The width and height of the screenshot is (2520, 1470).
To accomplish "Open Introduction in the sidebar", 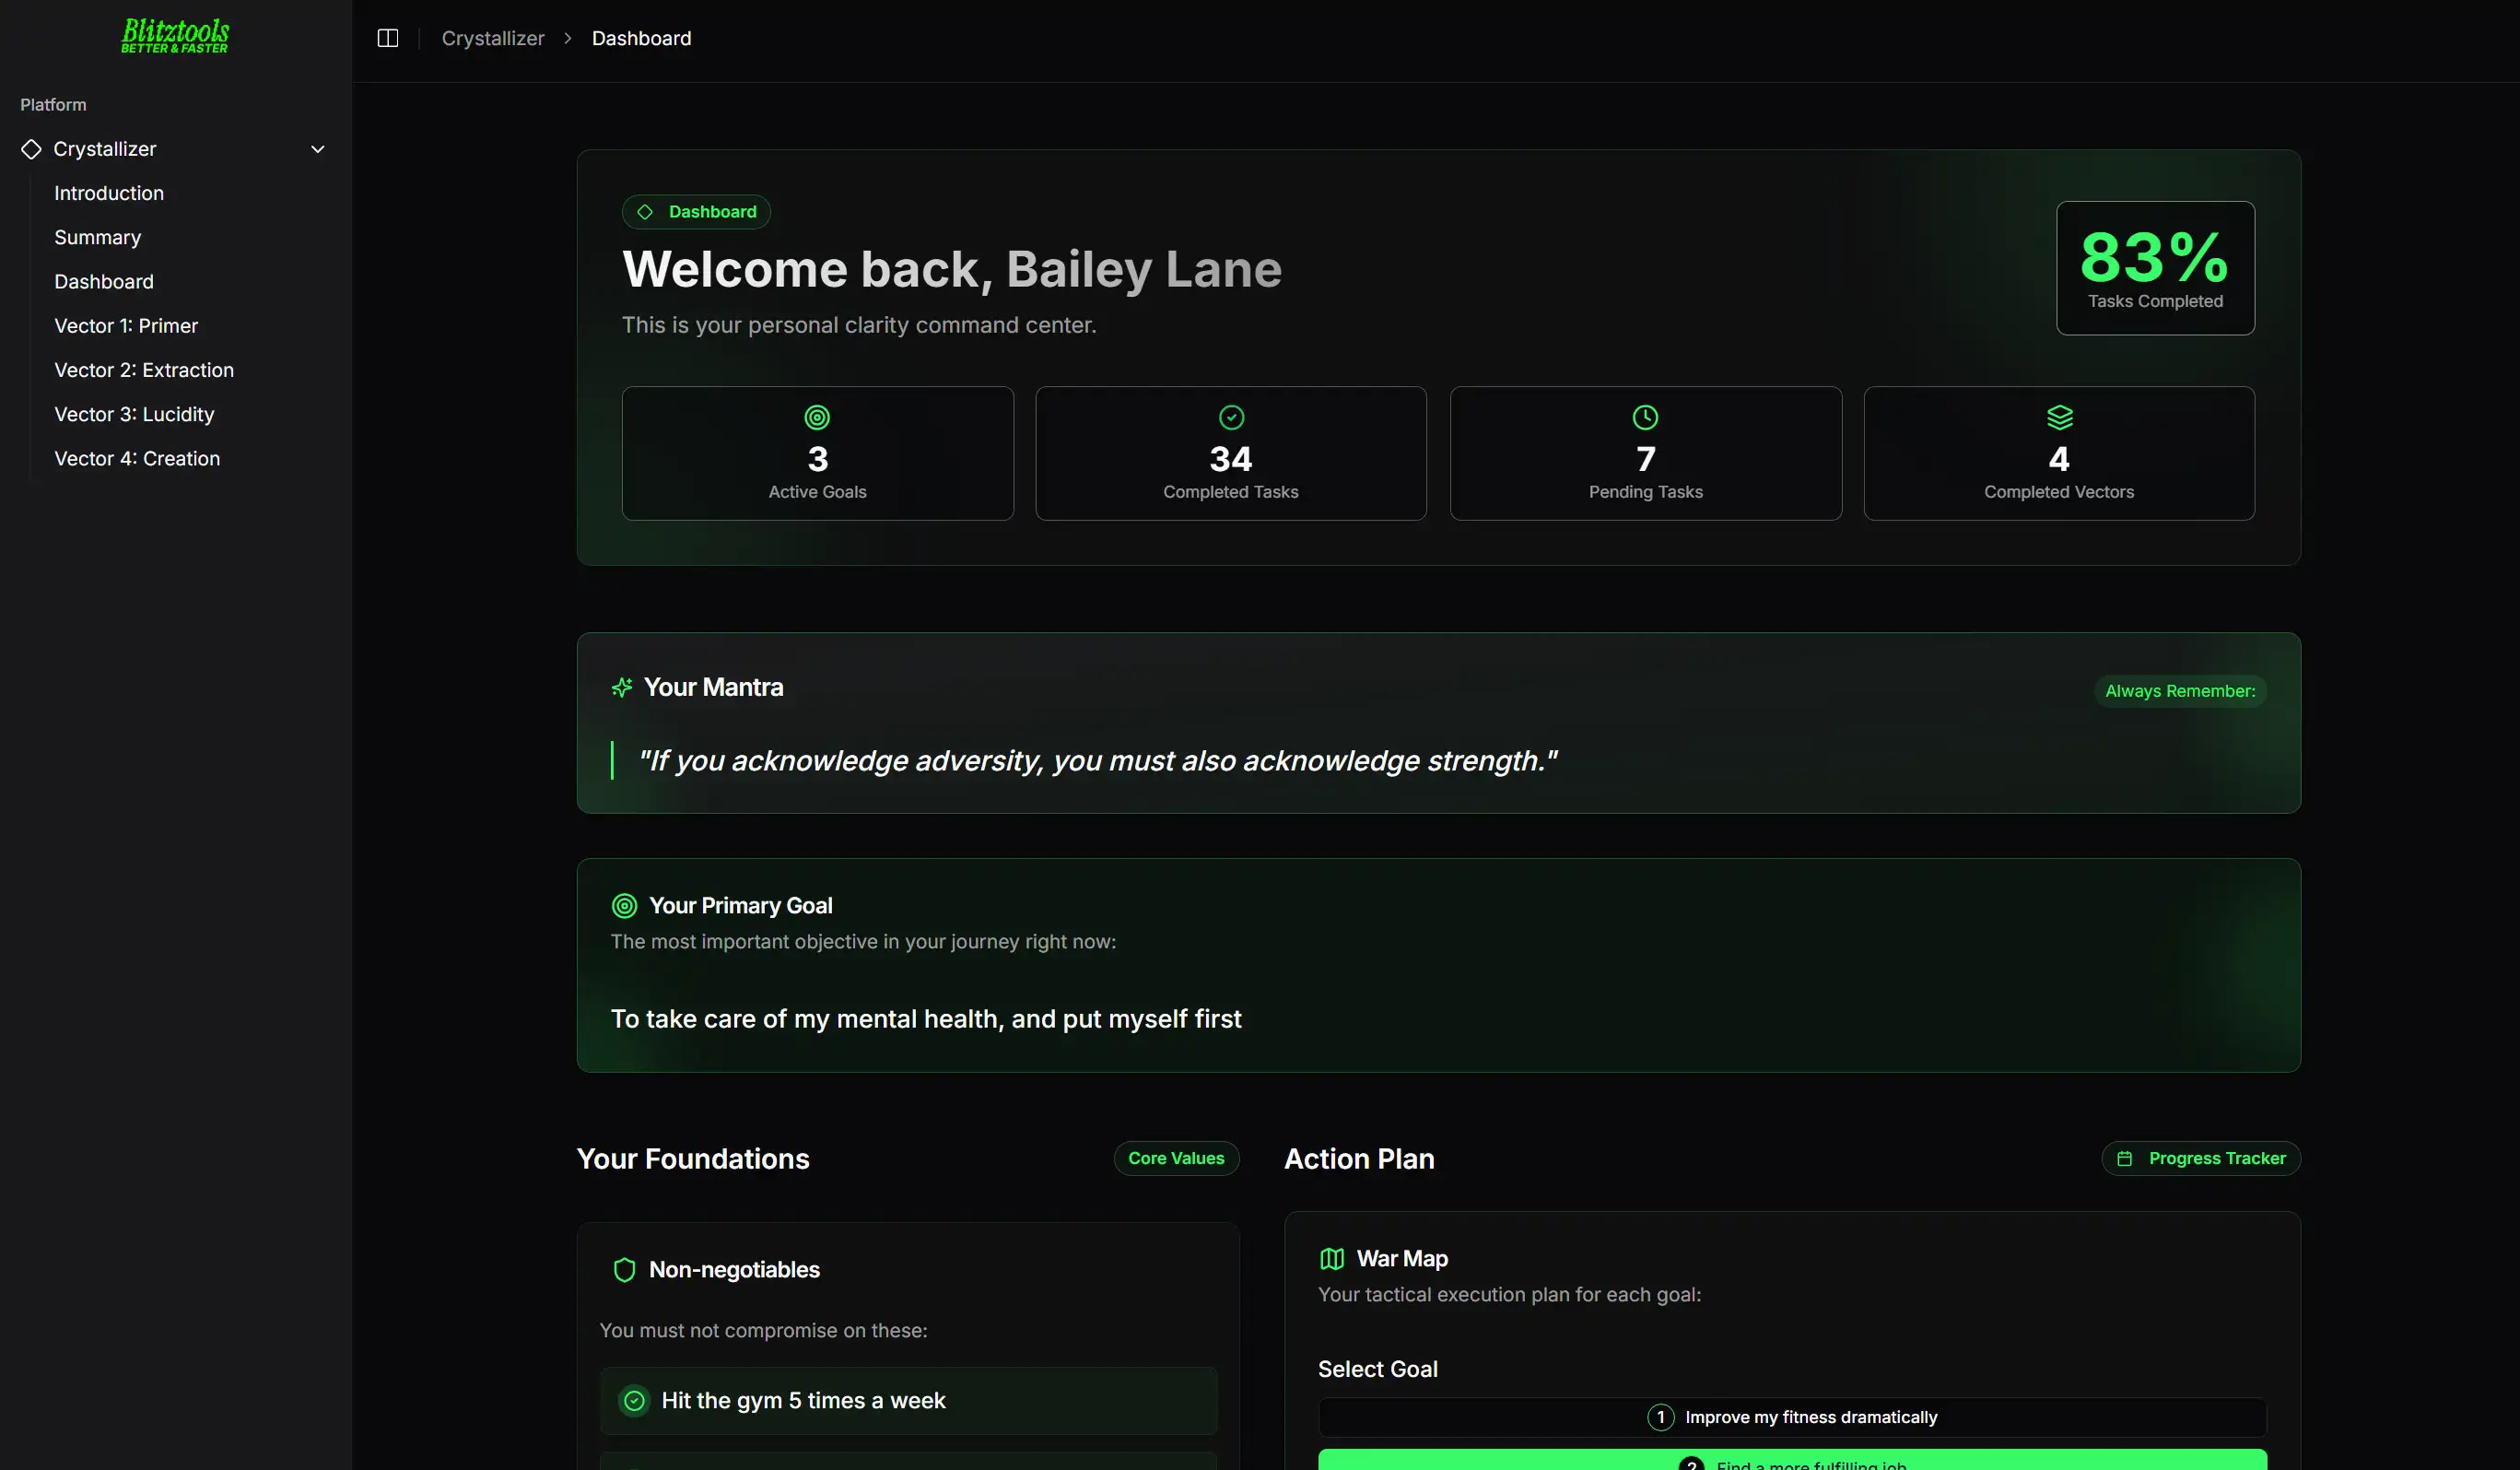I will click(109, 193).
